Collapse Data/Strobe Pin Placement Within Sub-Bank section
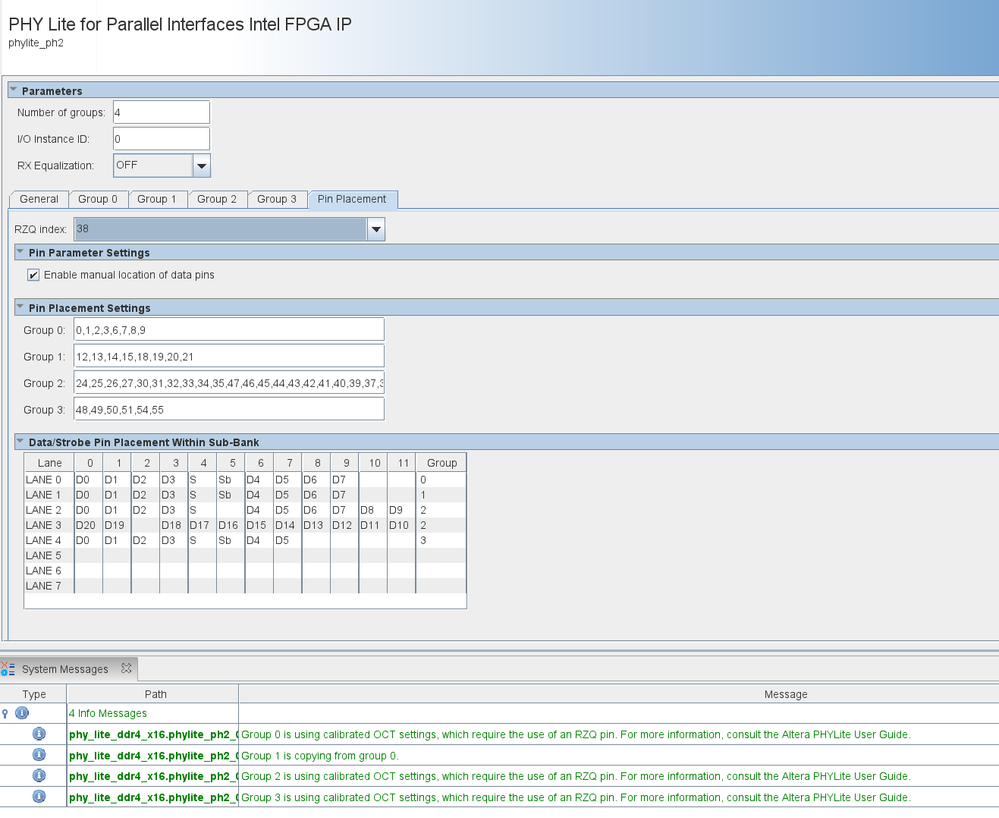 point(21,442)
